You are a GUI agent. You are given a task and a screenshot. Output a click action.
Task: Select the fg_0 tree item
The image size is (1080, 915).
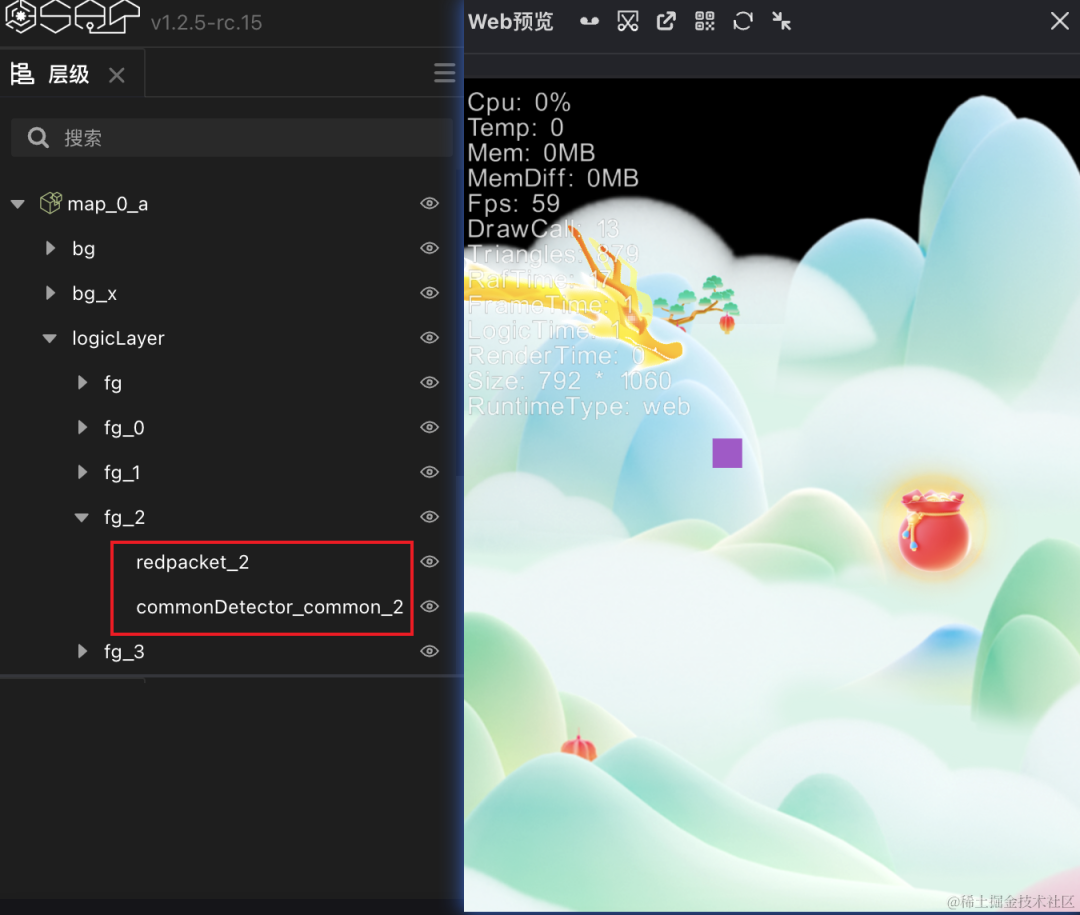click(x=124, y=428)
